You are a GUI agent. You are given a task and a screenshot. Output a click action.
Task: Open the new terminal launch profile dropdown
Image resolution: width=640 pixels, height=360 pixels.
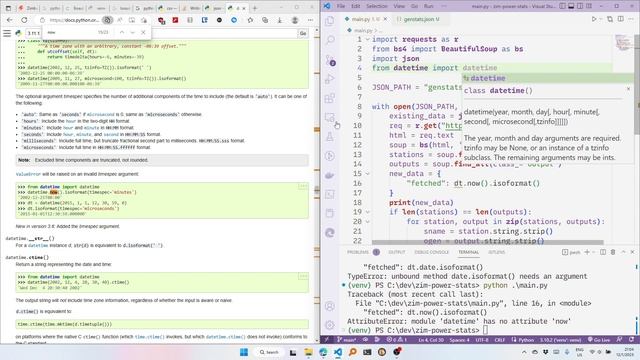click(593, 252)
